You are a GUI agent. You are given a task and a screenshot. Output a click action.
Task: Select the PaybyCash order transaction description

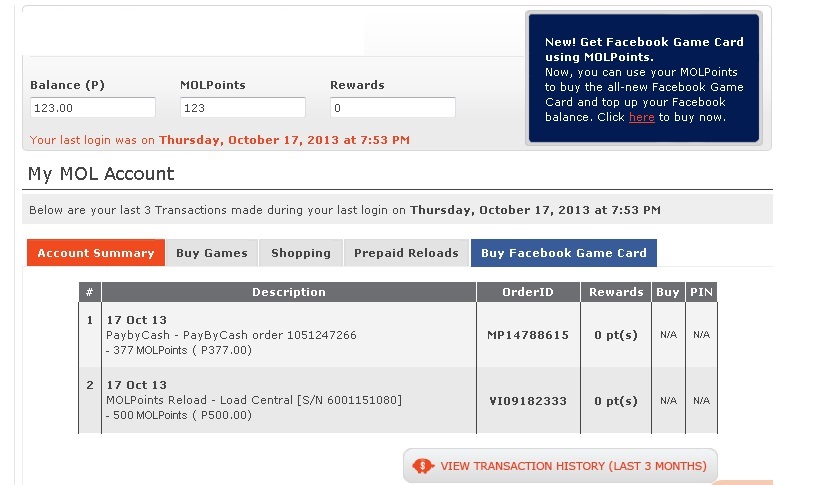tap(231, 335)
